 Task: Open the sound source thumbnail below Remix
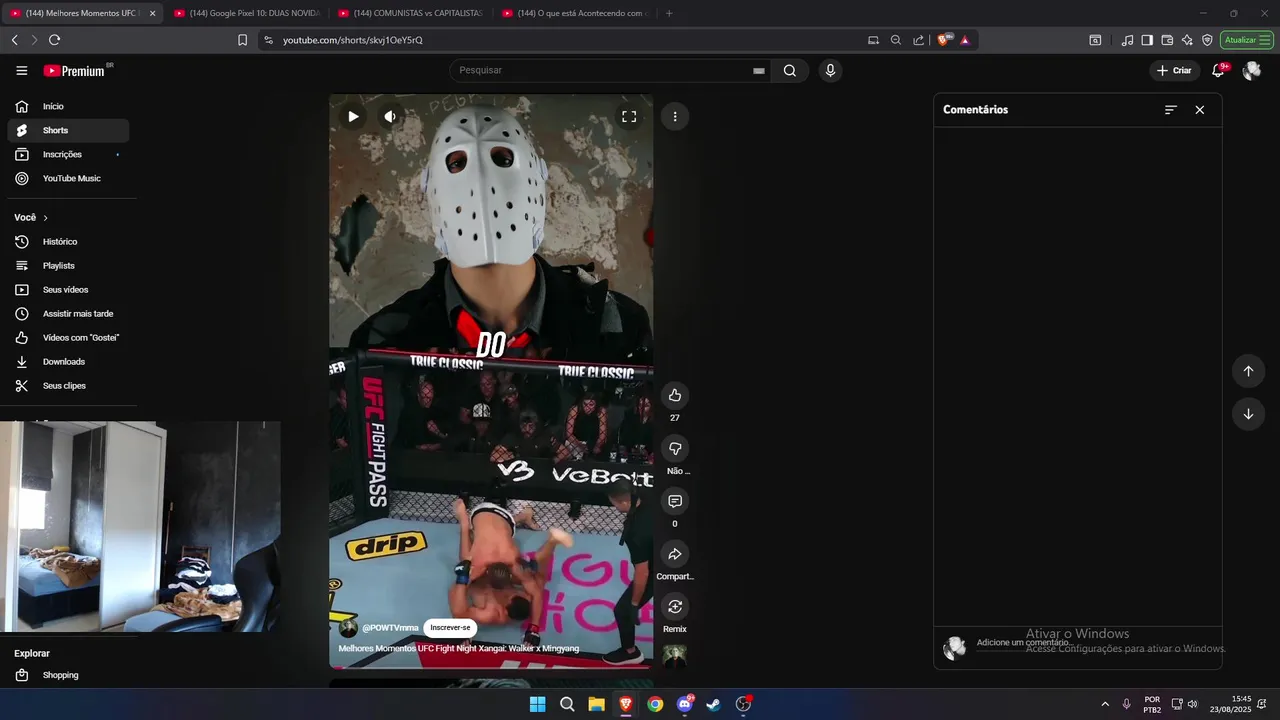click(675, 656)
